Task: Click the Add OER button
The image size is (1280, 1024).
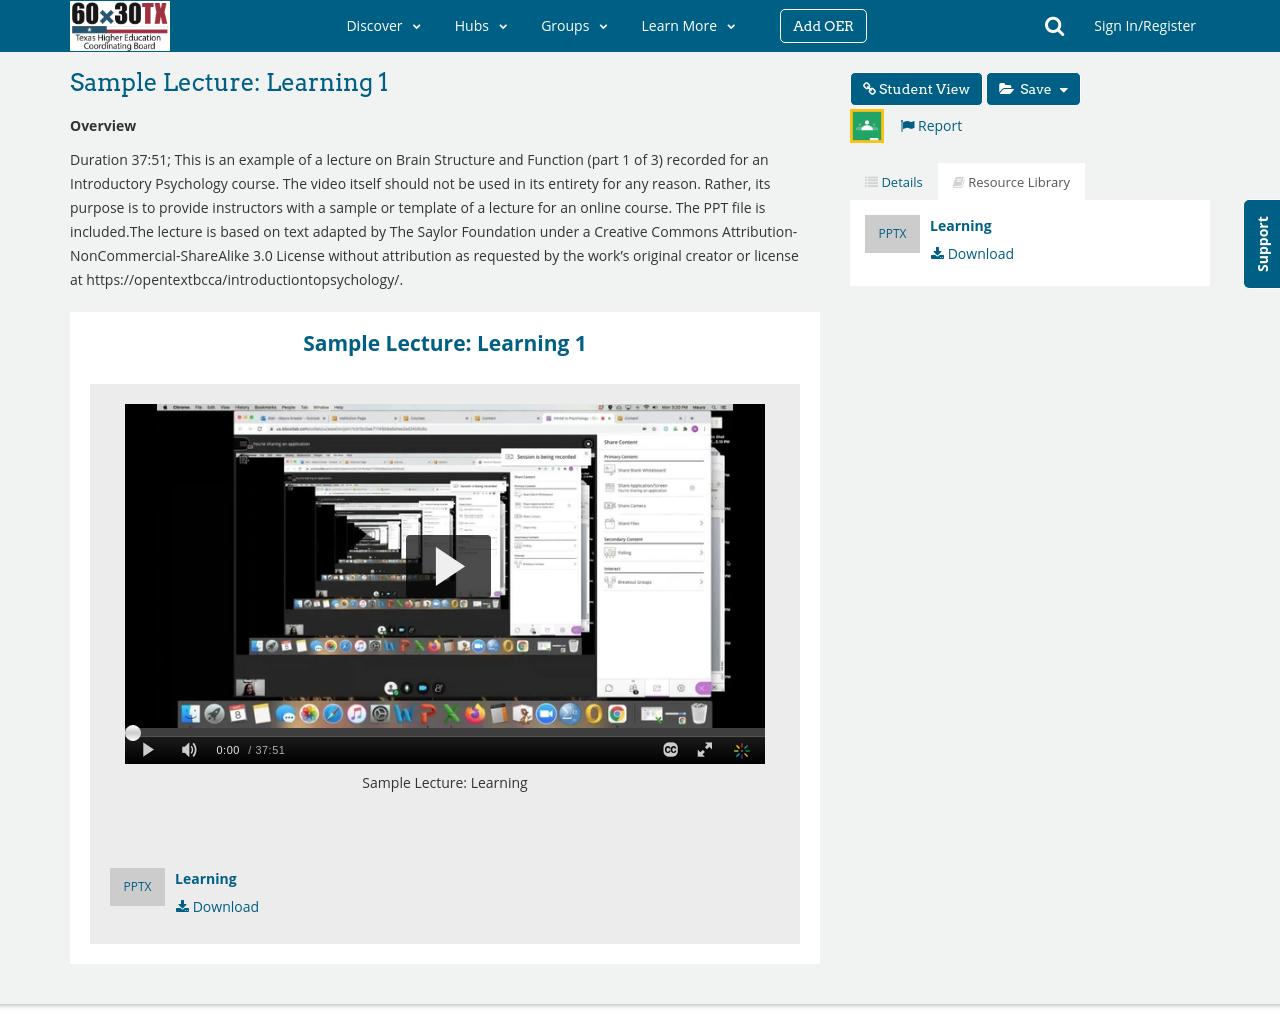Action: point(823,25)
